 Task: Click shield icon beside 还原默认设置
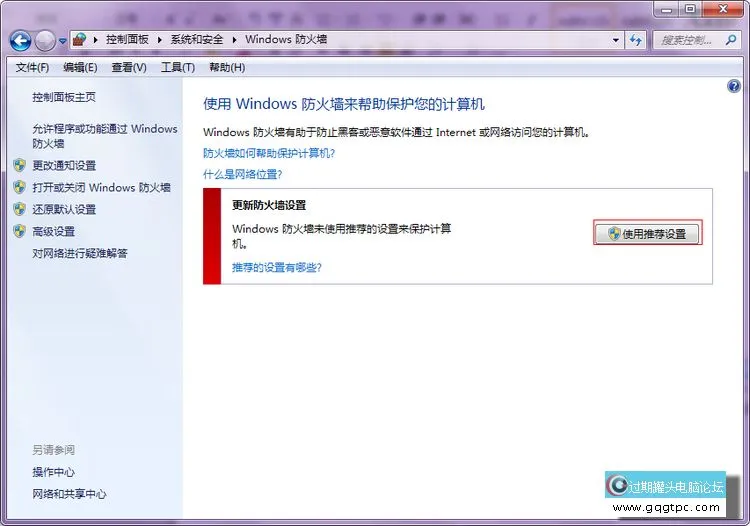[x=20, y=209]
